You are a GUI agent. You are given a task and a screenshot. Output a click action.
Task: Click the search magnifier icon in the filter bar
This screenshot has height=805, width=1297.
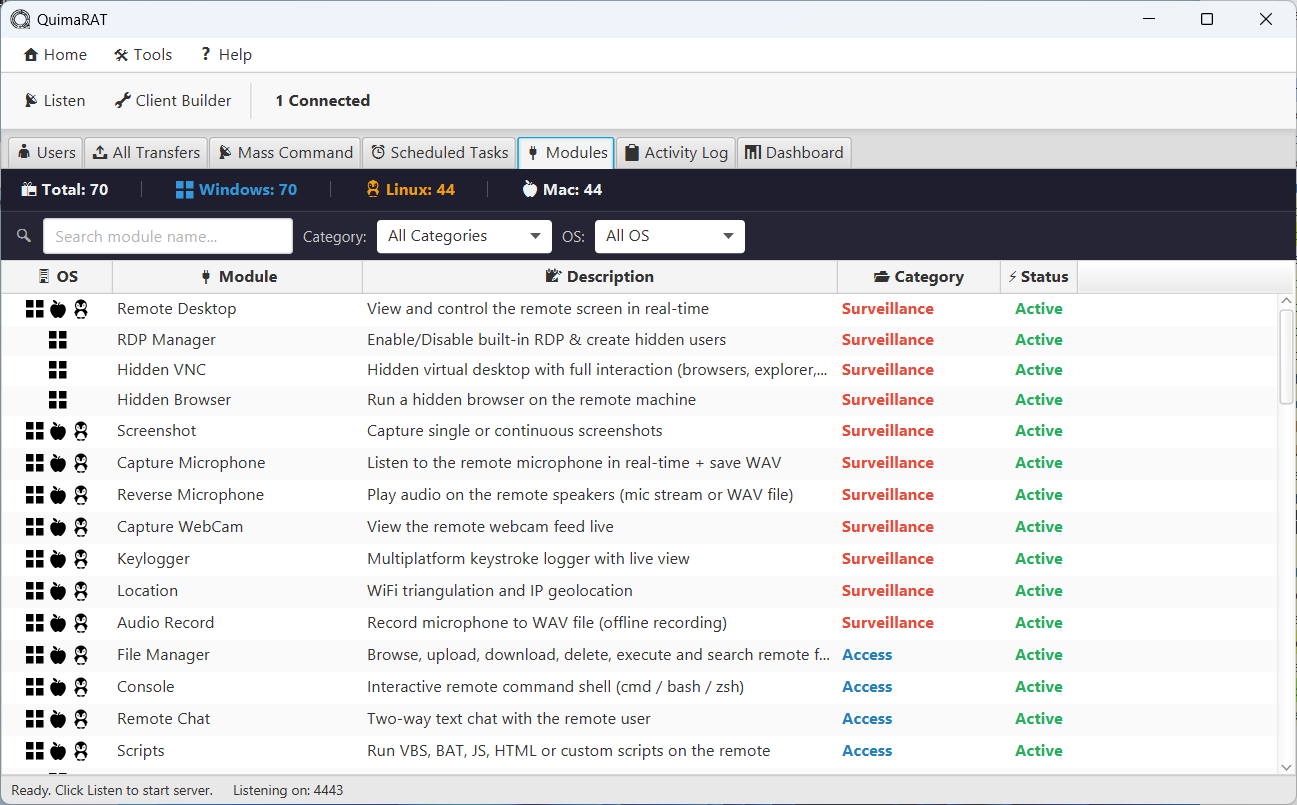coord(23,236)
